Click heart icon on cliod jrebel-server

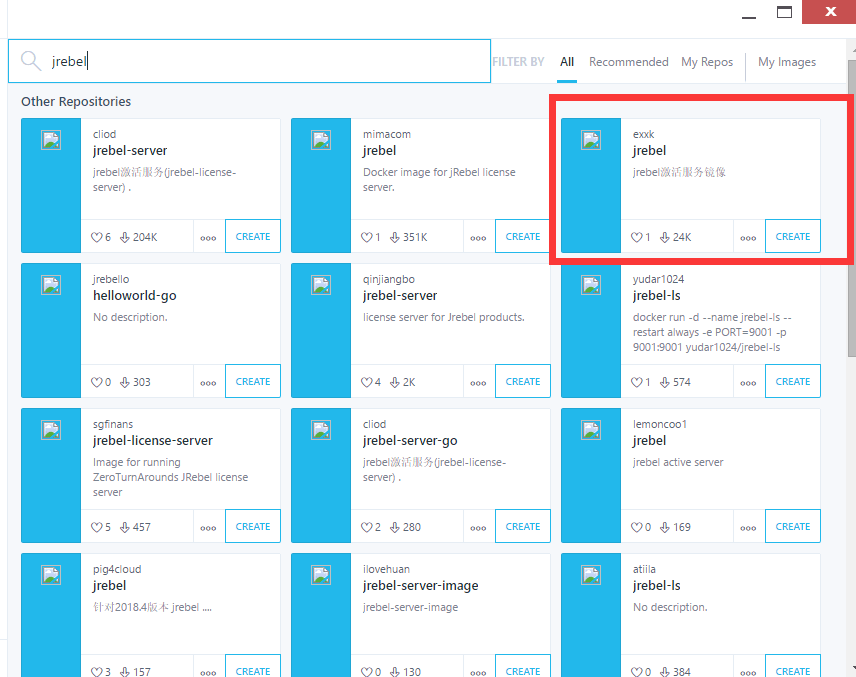pyautogui.click(x=97, y=237)
